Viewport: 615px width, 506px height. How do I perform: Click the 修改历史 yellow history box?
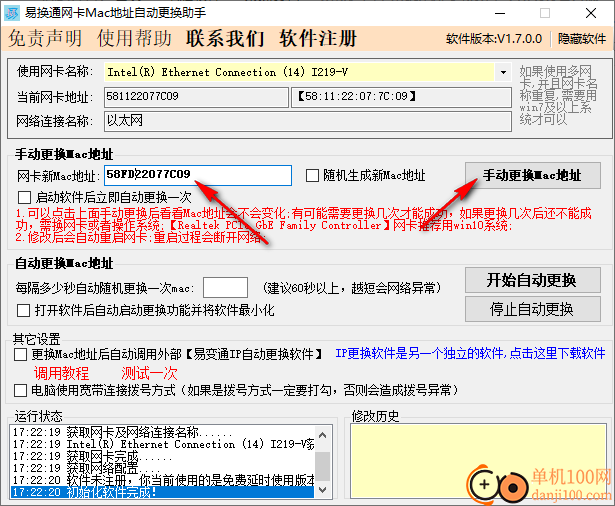point(479,461)
